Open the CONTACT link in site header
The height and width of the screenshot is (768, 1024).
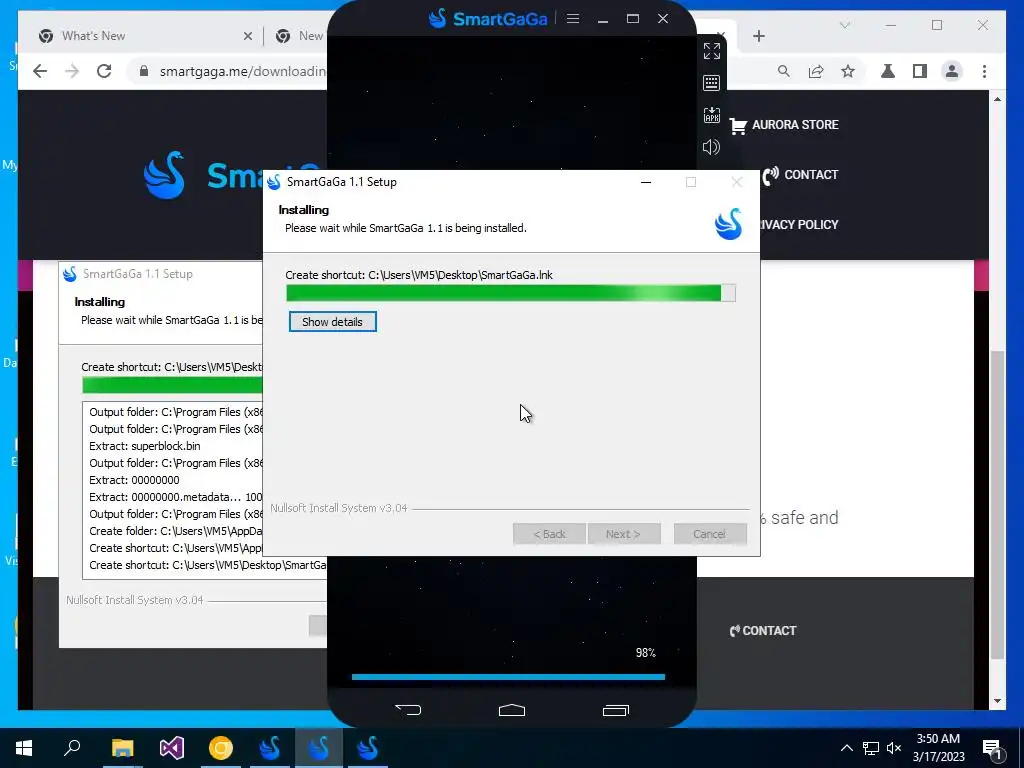pyautogui.click(x=801, y=175)
